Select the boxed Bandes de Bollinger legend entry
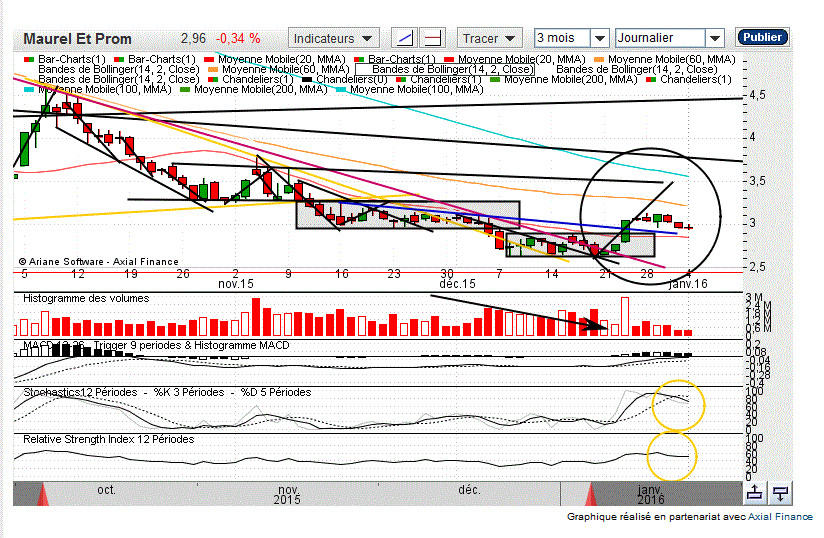The image size is (824, 538). click(445, 69)
